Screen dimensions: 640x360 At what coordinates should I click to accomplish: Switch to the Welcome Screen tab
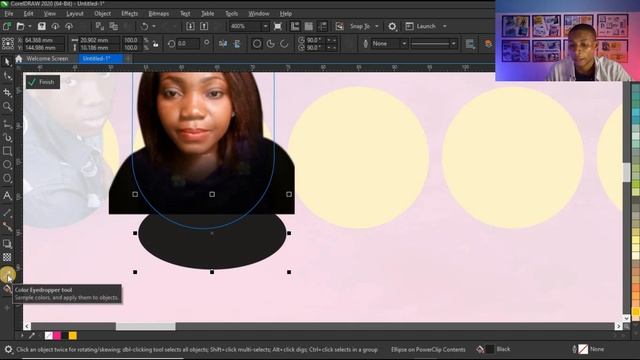(47, 59)
